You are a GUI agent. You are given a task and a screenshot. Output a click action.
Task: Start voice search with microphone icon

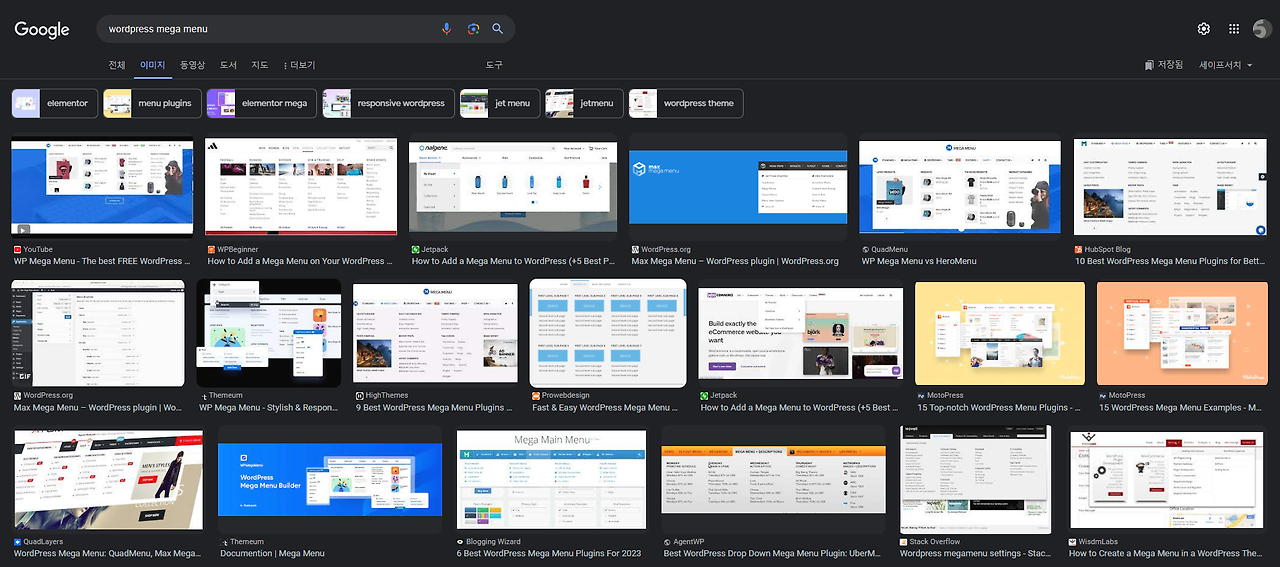447,29
